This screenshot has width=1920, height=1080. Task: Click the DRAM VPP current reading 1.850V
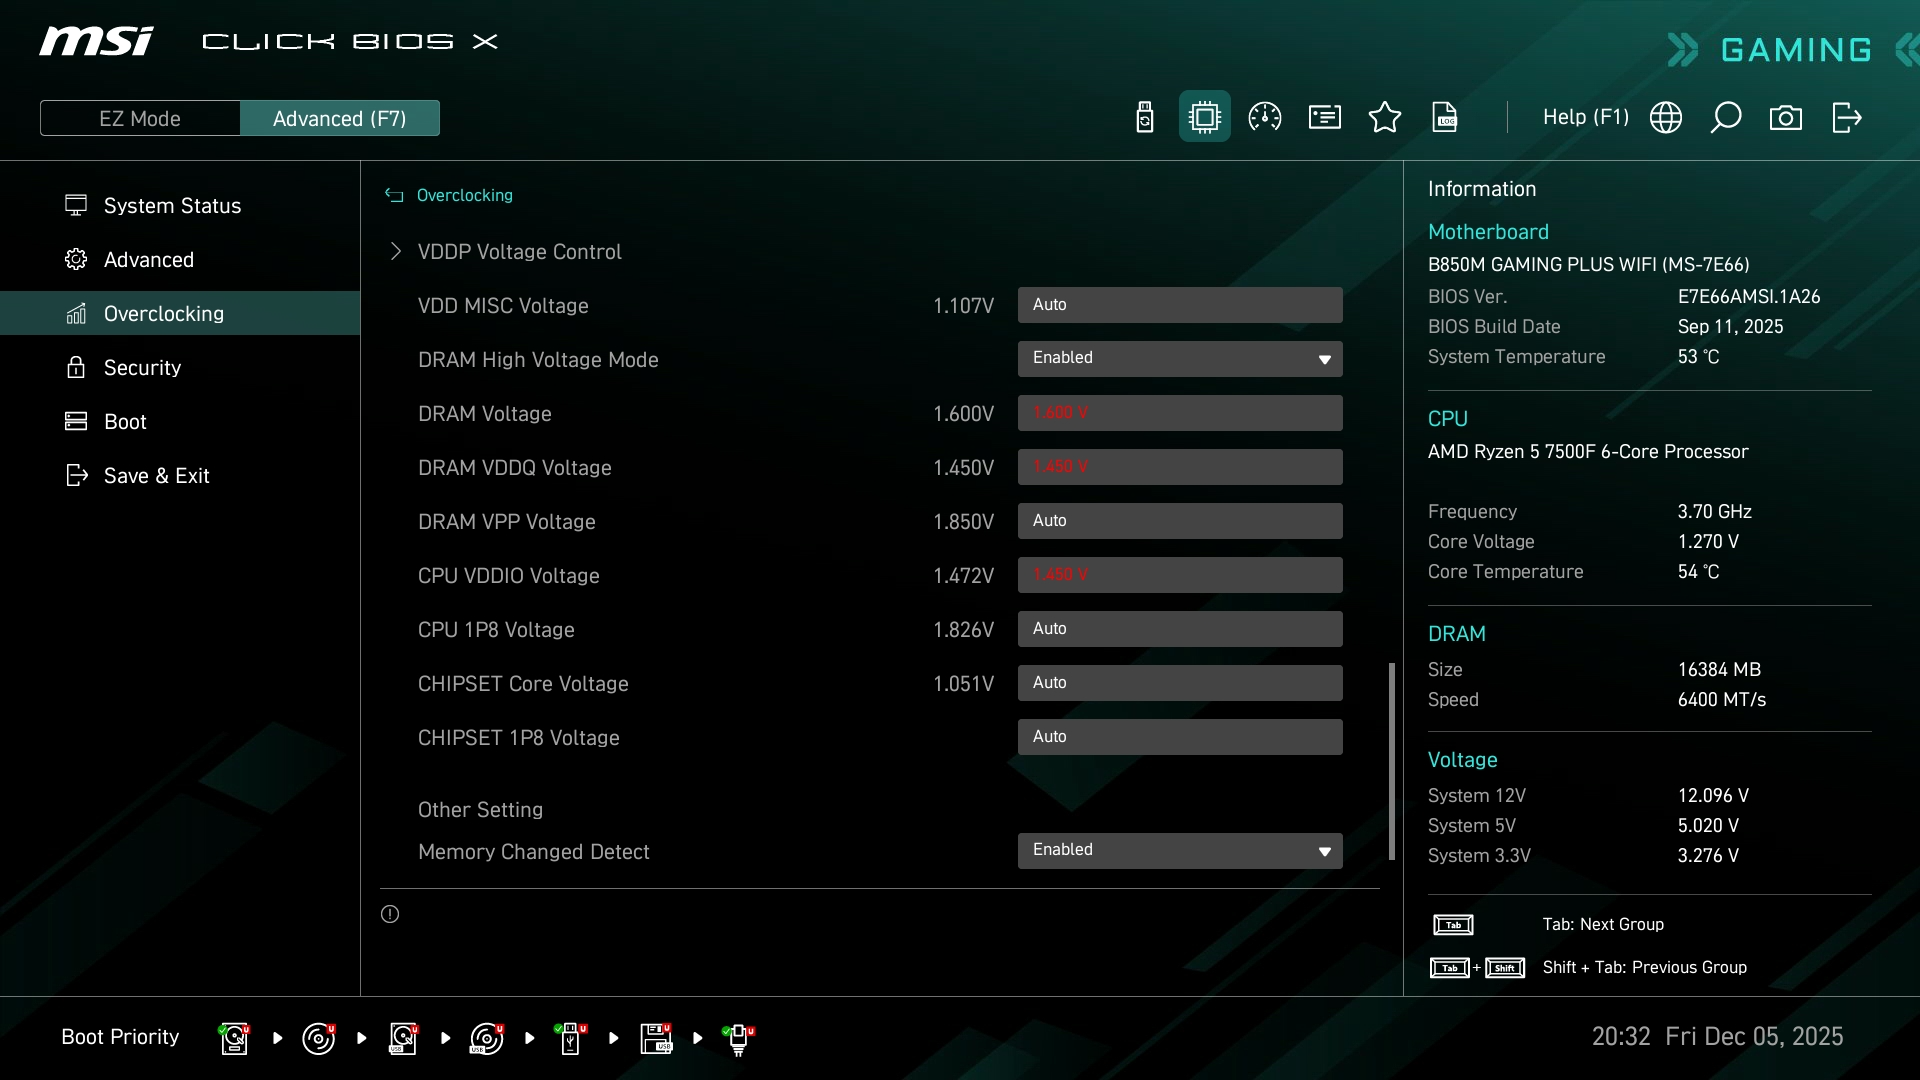click(x=963, y=522)
